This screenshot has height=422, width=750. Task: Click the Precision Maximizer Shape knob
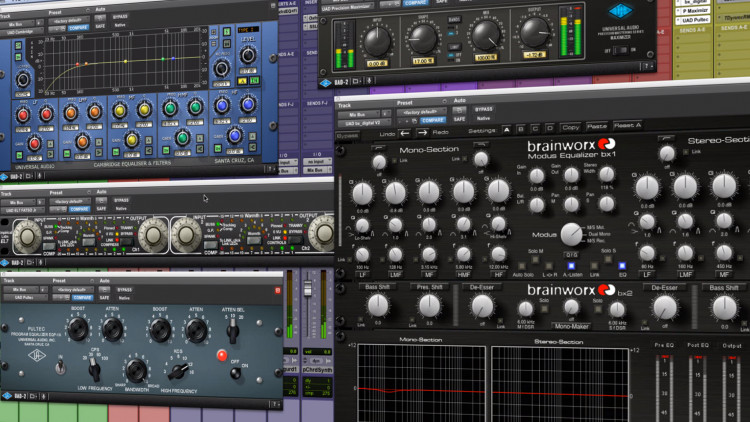click(x=423, y=39)
